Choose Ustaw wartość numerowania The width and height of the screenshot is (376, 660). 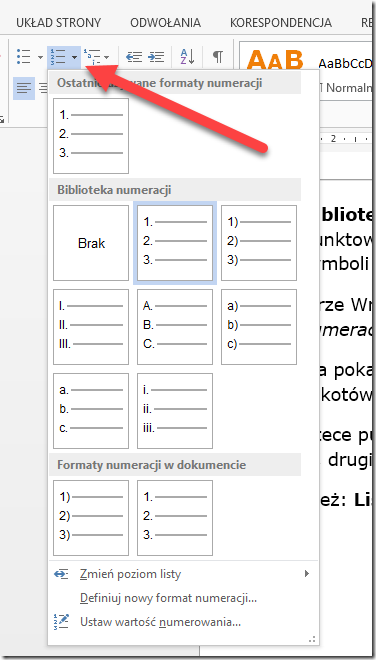pos(183,621)
